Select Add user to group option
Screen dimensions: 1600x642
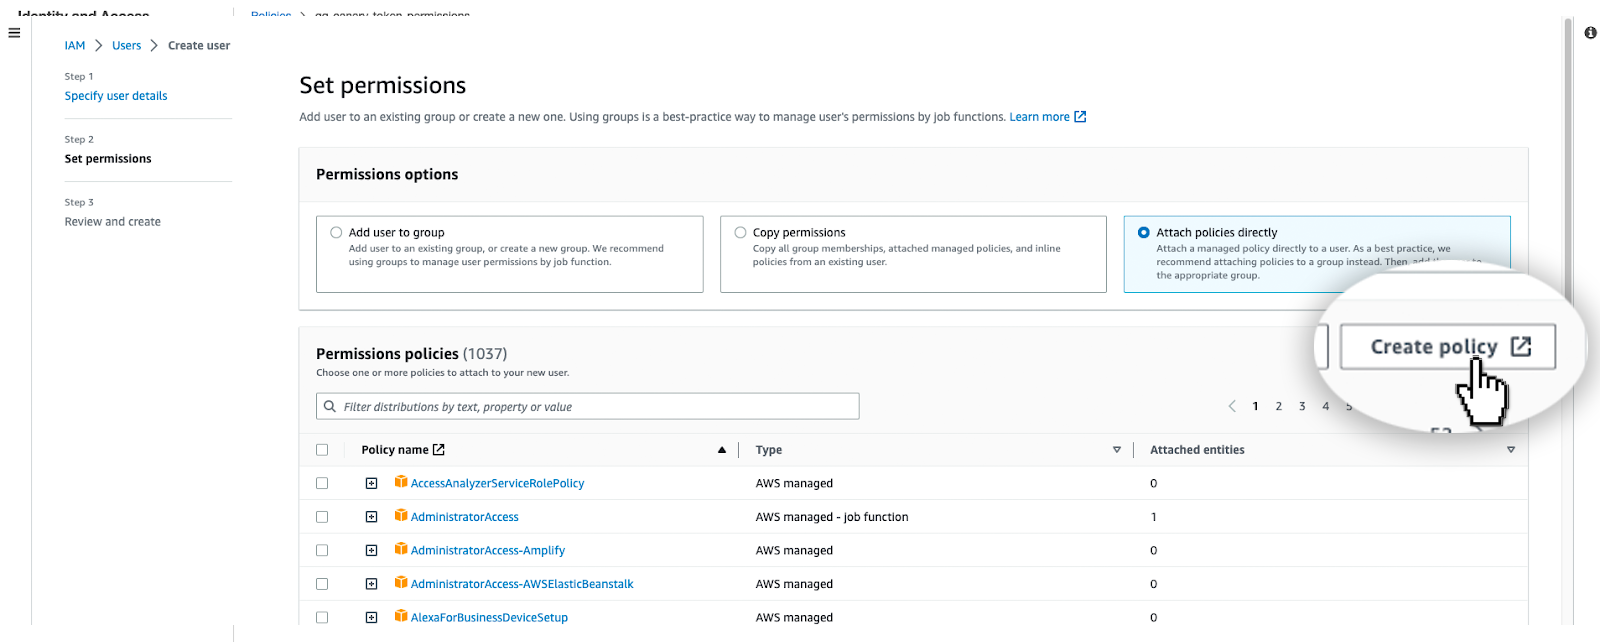[x=336, y=232]
